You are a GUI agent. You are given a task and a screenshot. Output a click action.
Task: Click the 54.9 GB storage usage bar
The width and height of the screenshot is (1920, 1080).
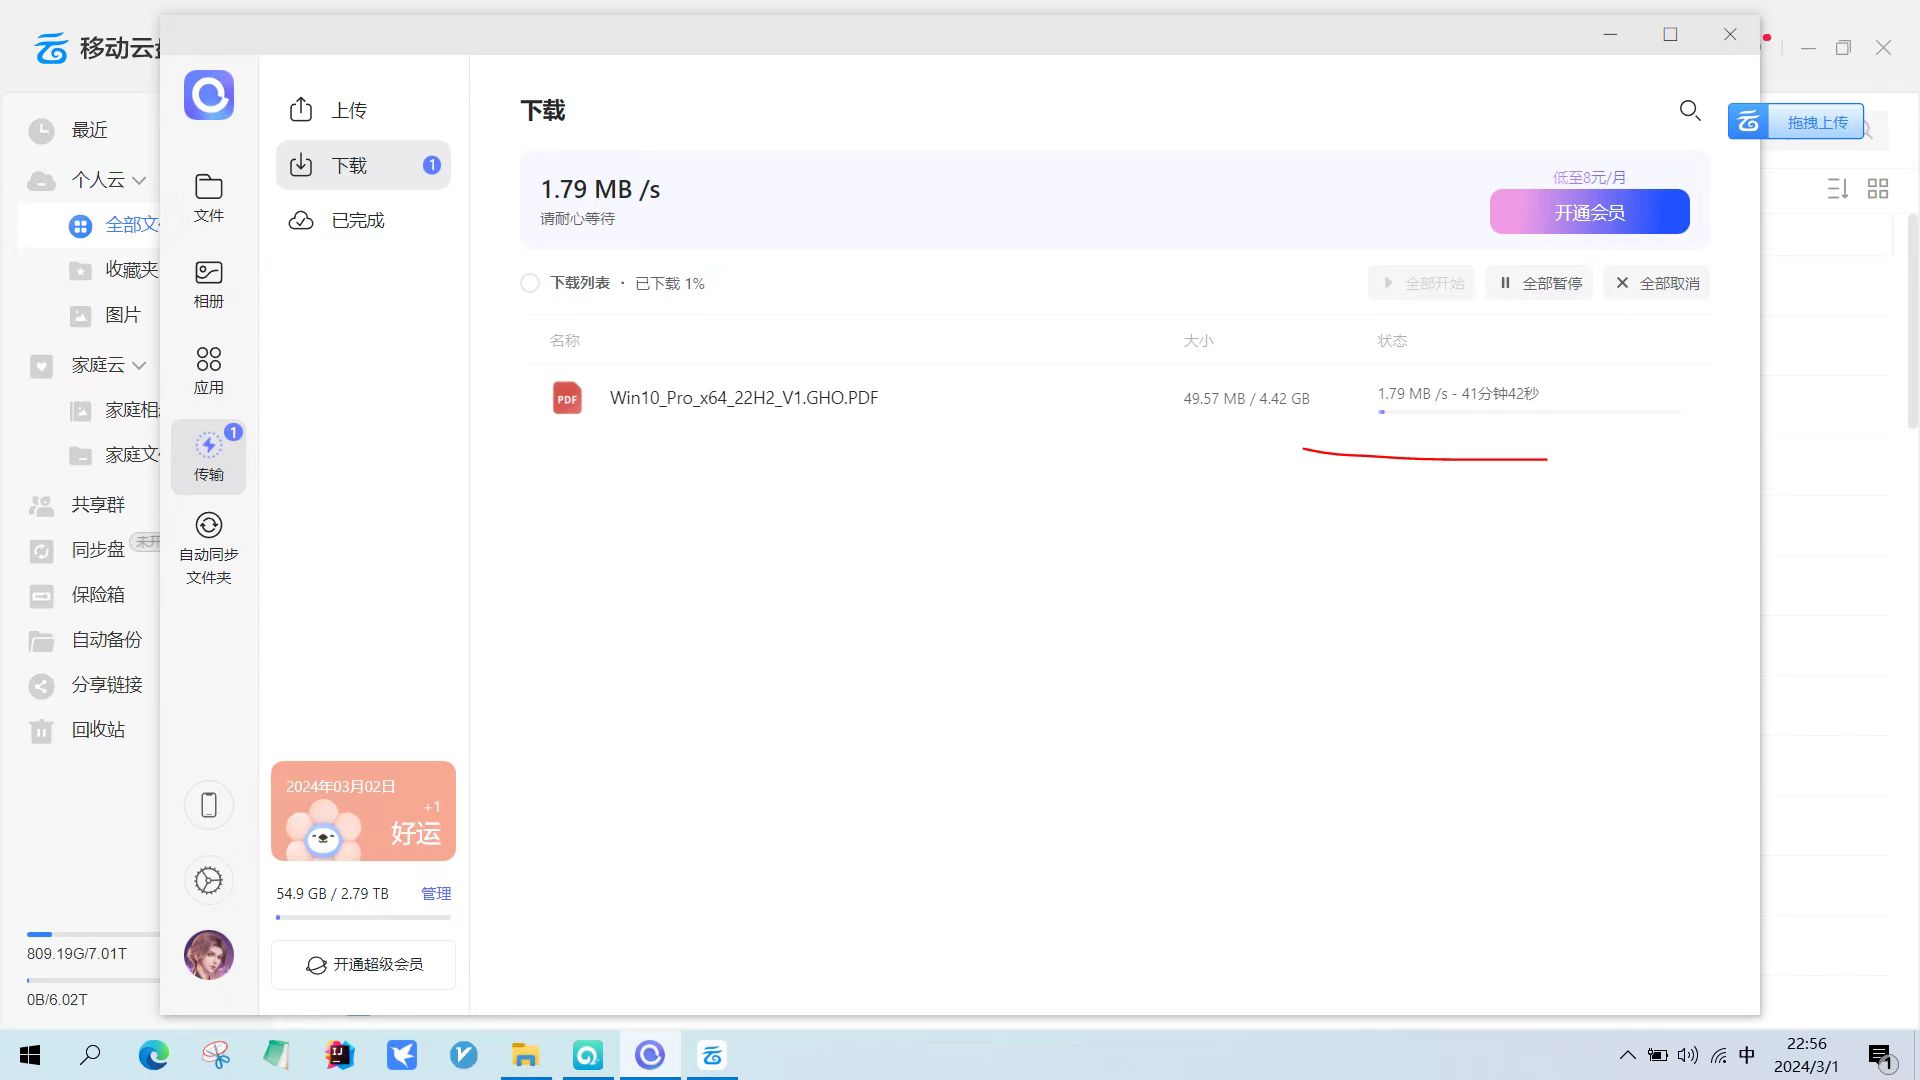(x=363, y=917)
